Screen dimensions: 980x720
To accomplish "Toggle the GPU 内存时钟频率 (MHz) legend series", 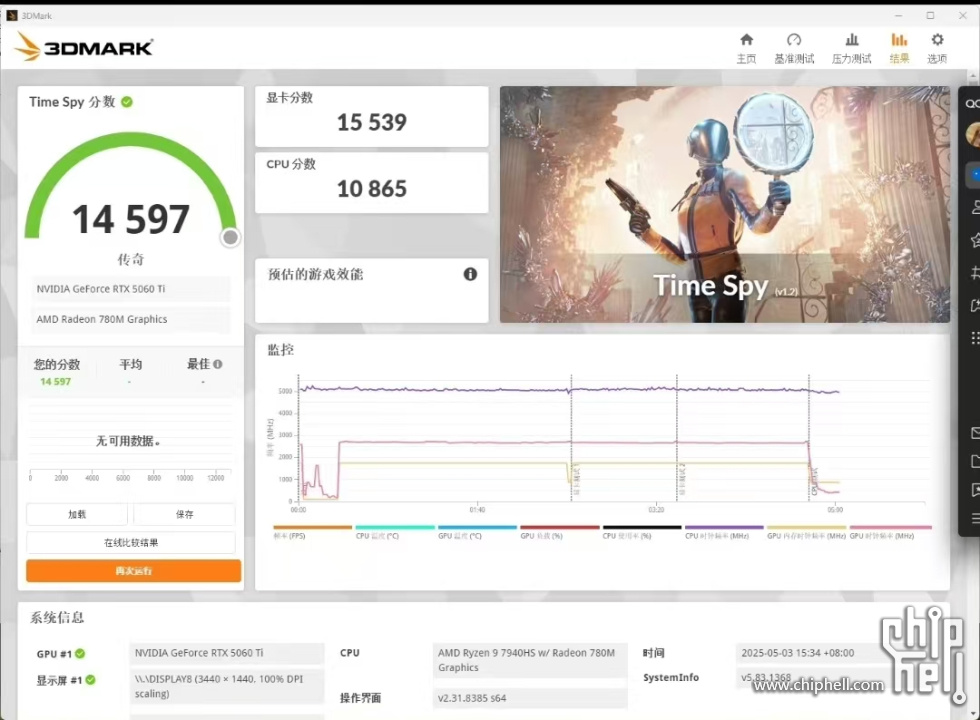I will coord(806,532).
